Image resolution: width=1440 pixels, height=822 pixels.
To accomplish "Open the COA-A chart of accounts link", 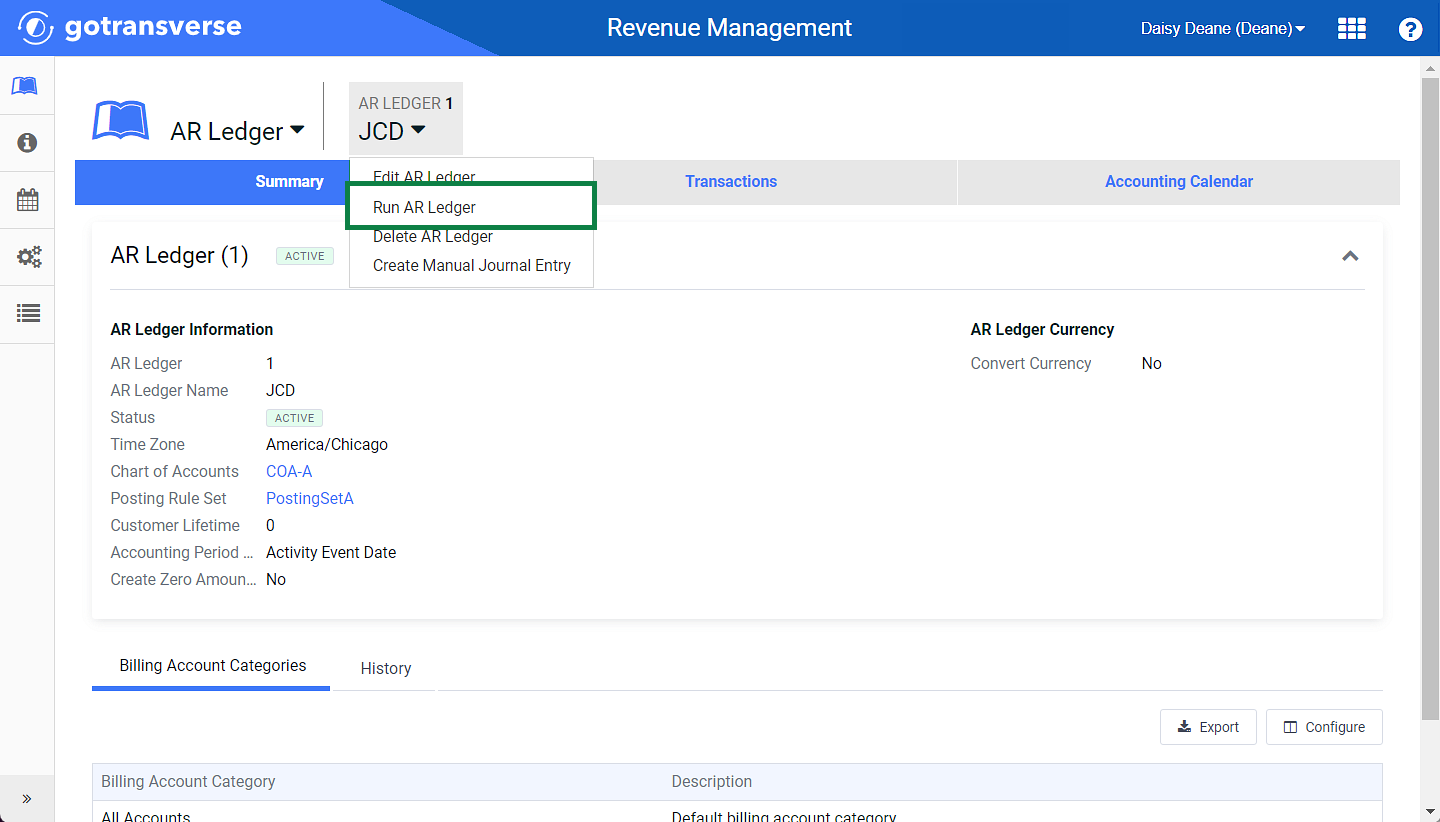I will pyautogui.click(x=289, y=471).
